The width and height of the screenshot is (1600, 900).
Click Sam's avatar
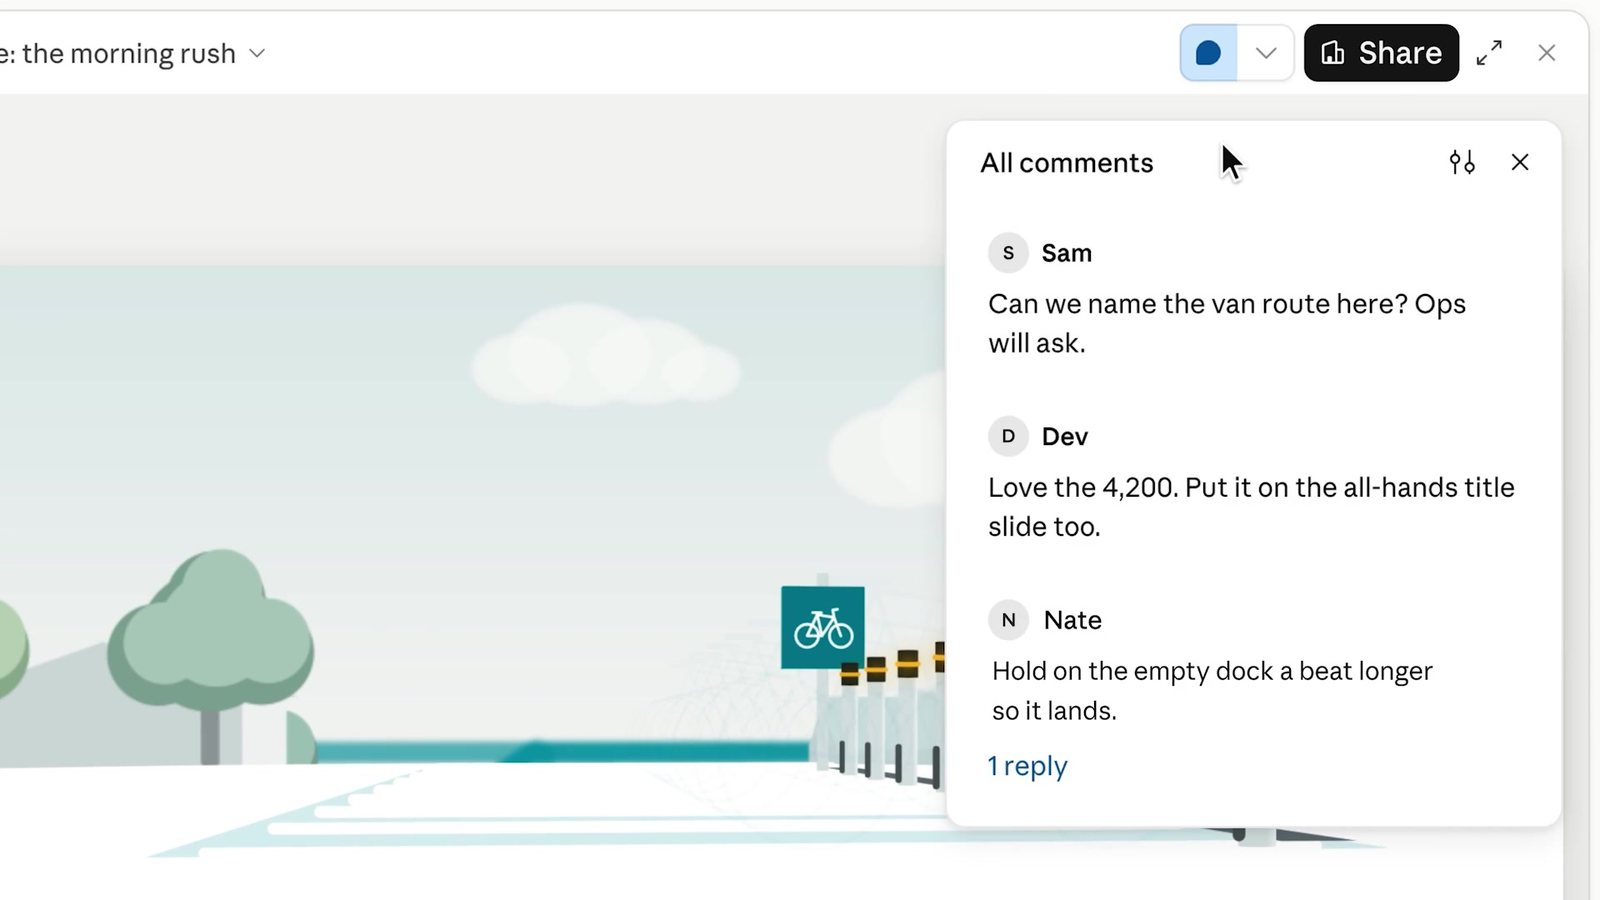click(x=1008, y=253)
